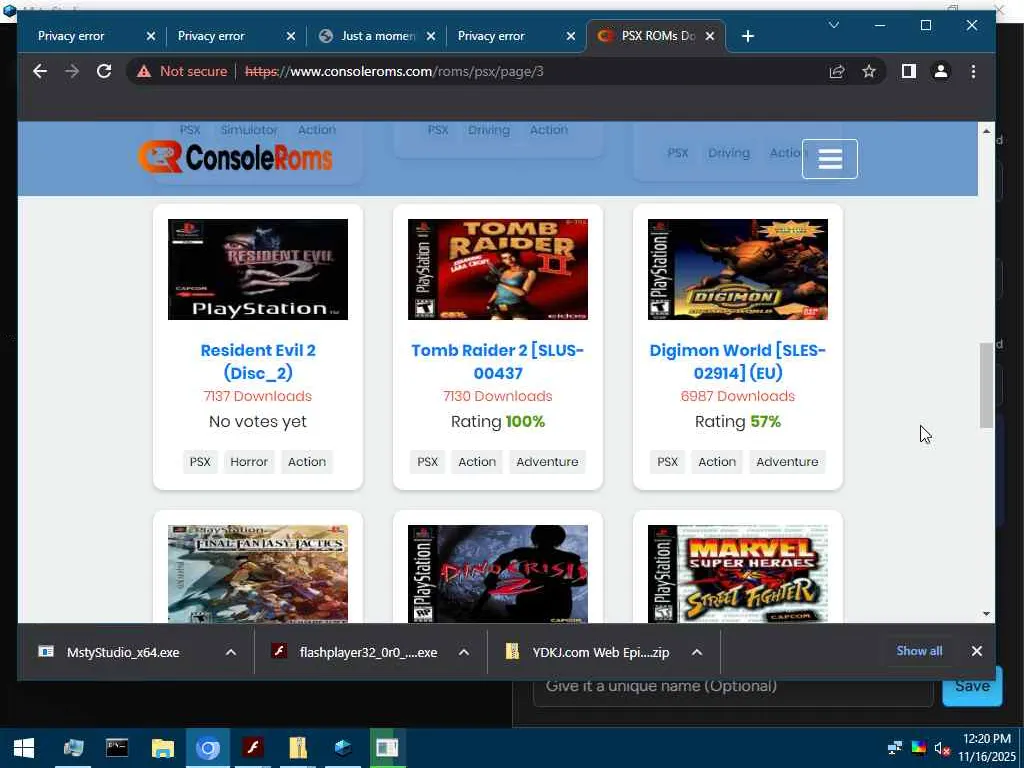The width and height of the screenshot is (1024, 768).
Task: Click the 6987 Downloads text
Action: [x=738, y=396]
